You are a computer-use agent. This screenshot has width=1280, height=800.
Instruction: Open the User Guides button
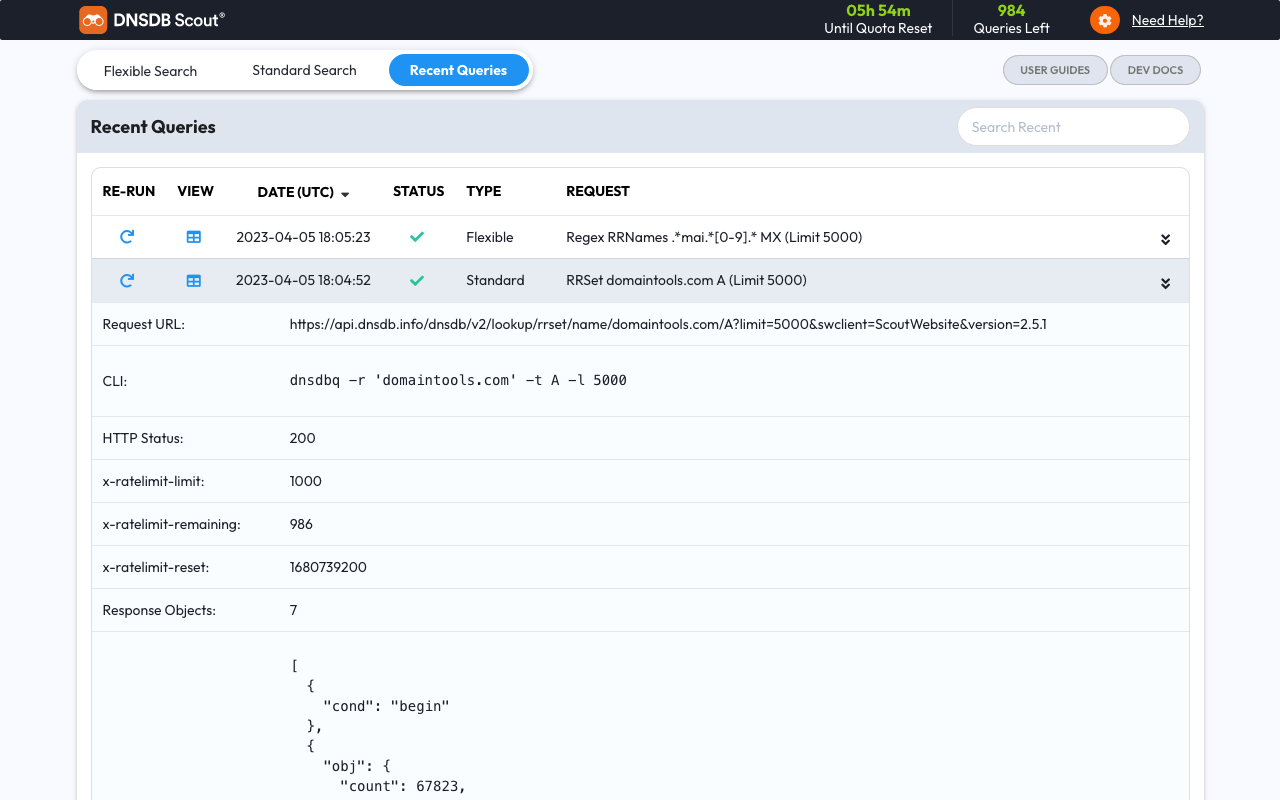(x=1055, y=70)
